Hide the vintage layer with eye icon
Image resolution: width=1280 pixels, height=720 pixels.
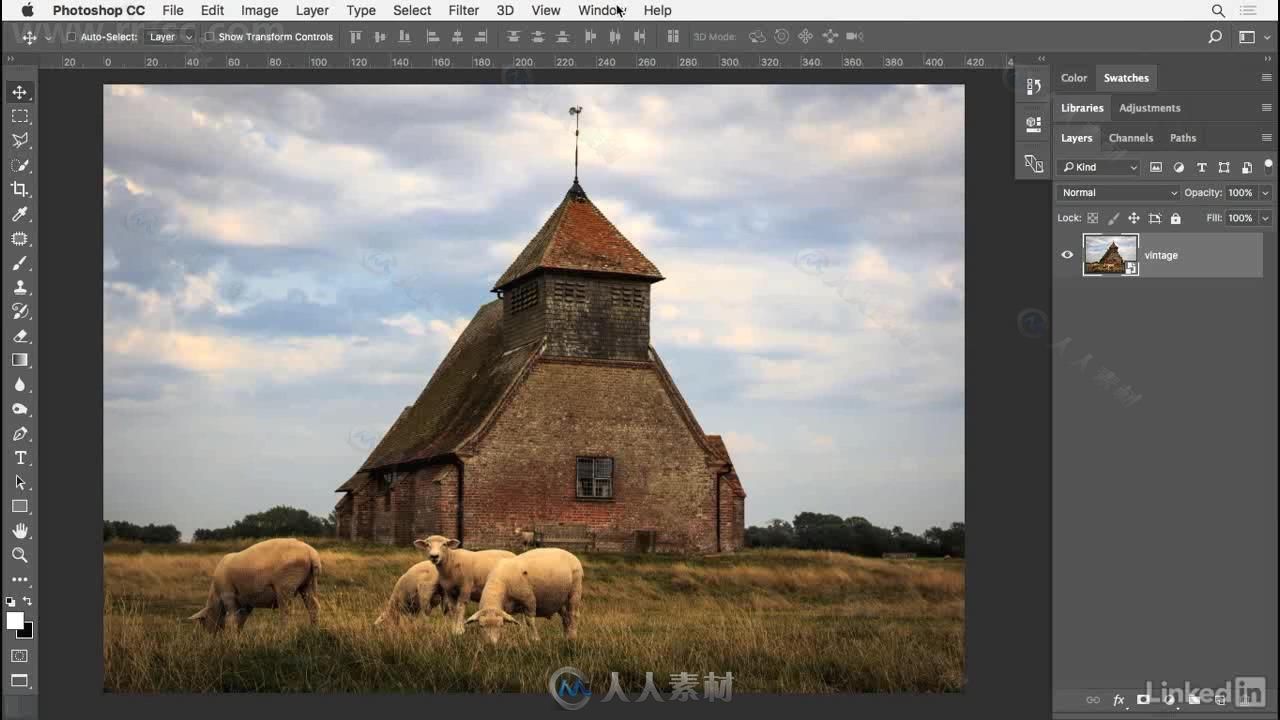pos(1067,255)
